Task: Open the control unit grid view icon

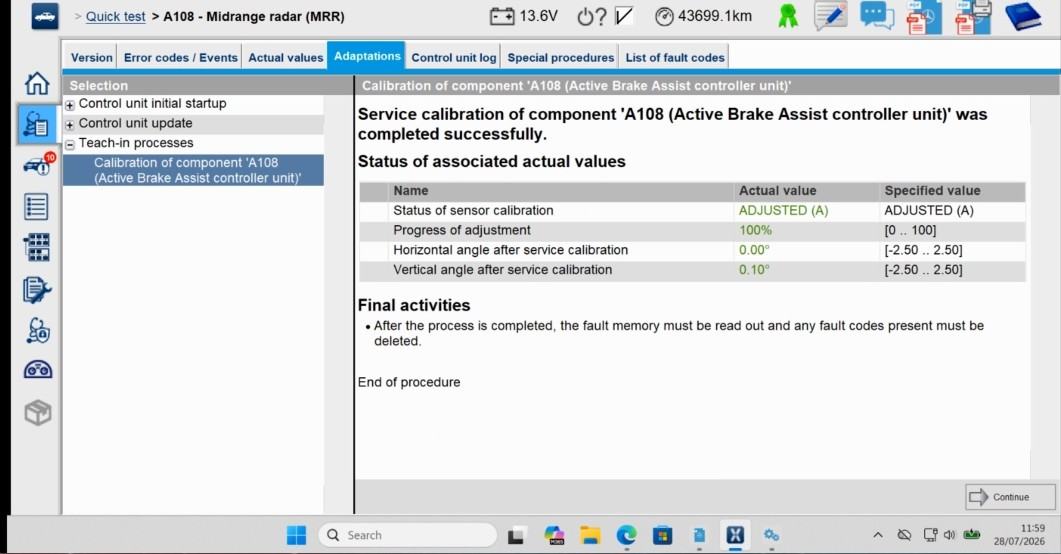Action: pos(37,247)
